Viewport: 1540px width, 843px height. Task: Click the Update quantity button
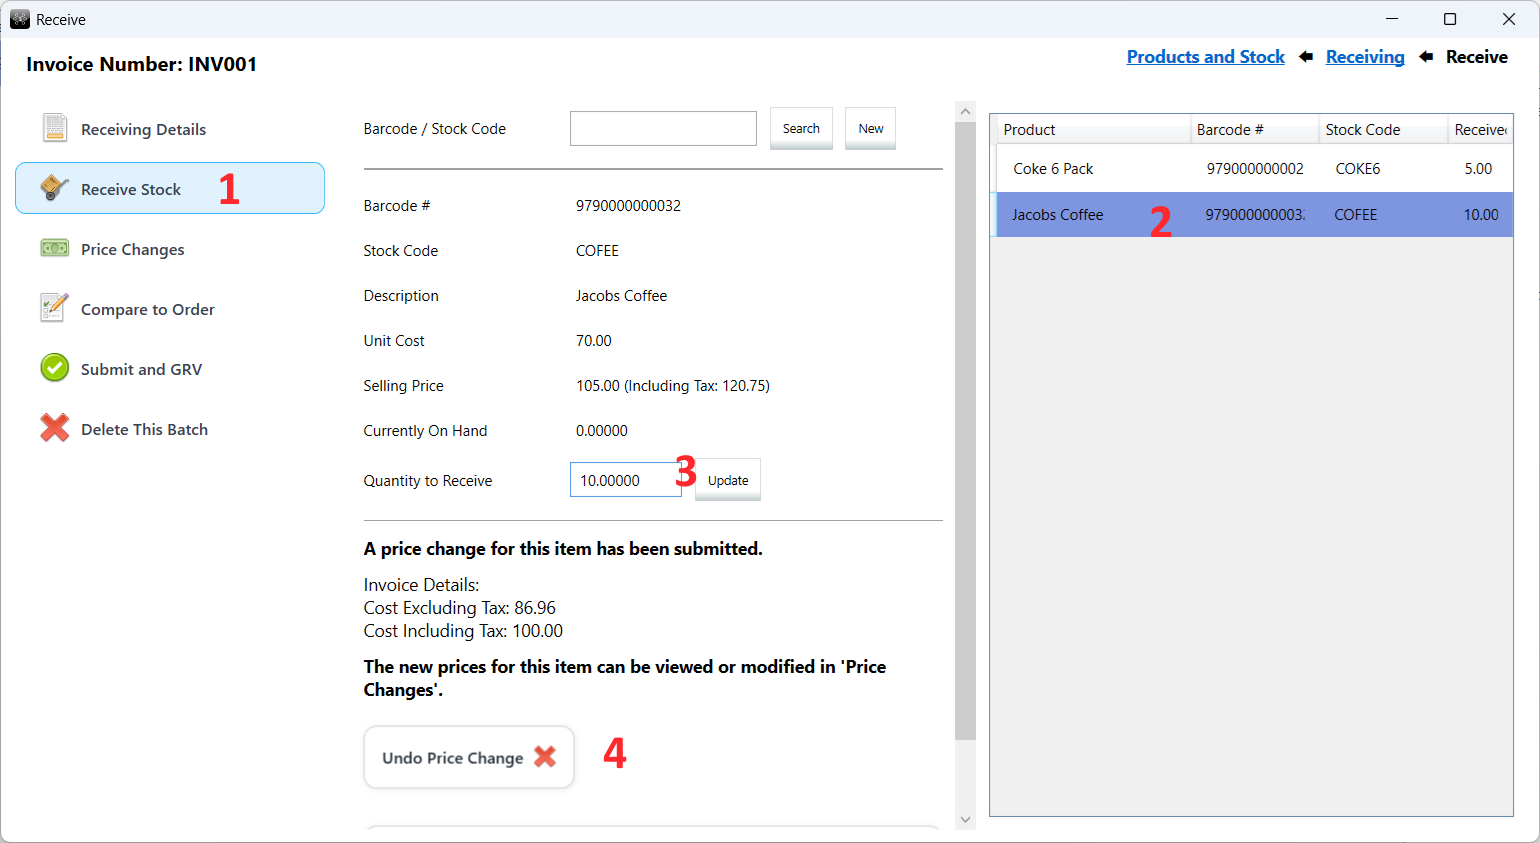(728, 480)
